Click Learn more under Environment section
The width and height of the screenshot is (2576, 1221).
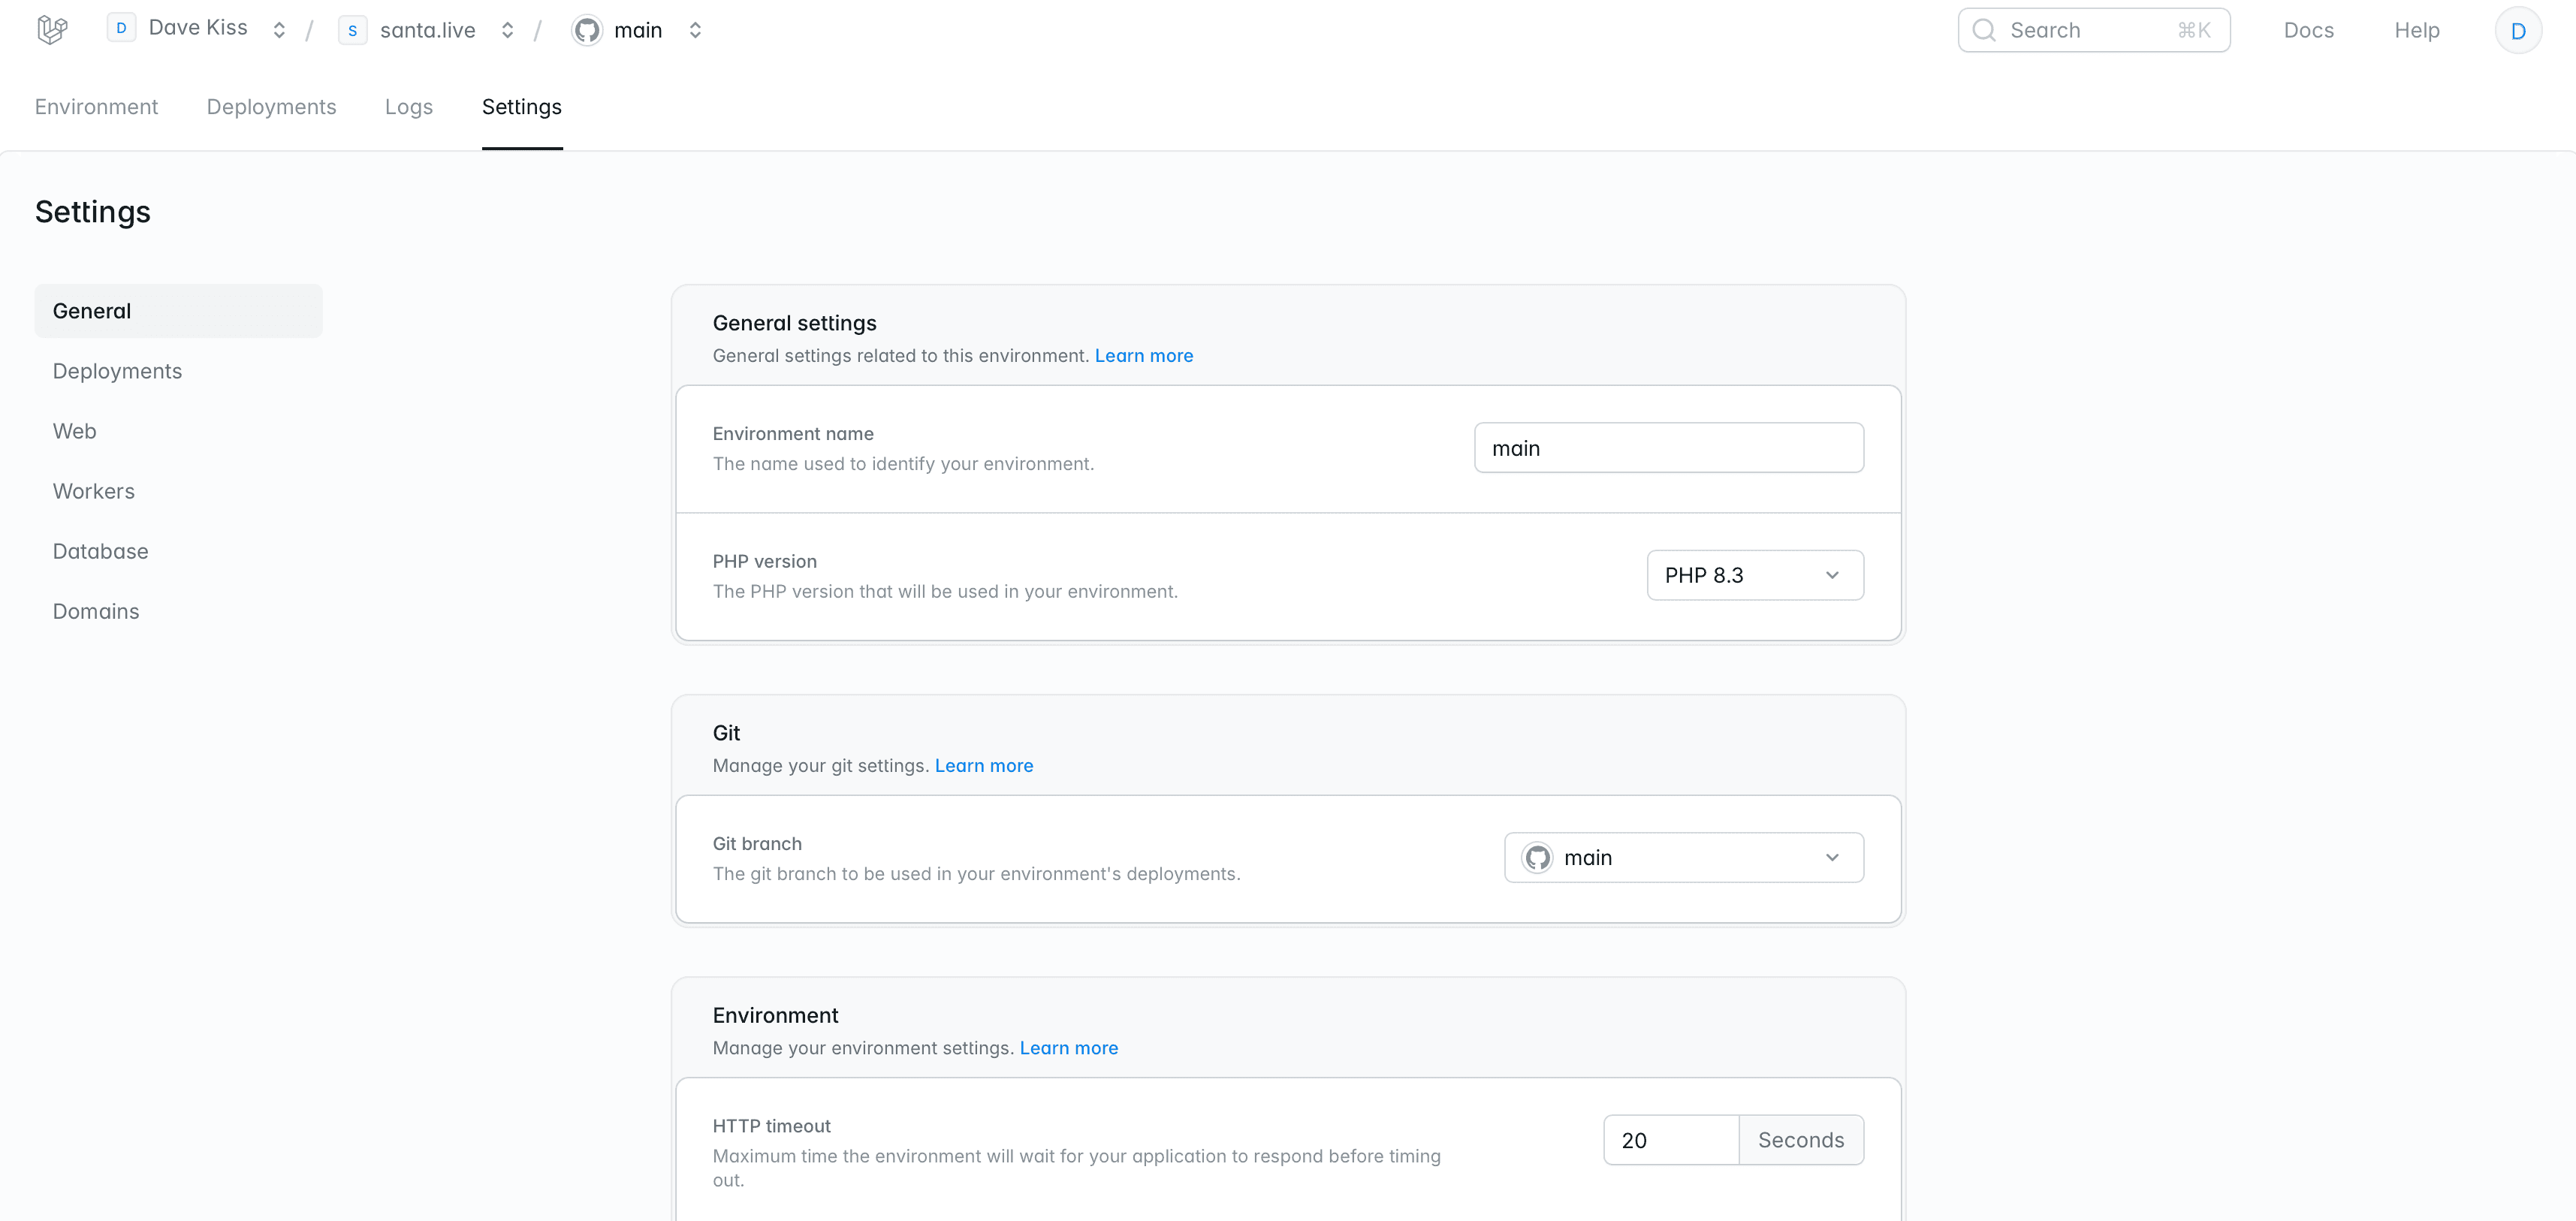[x=1068, y=1047]
